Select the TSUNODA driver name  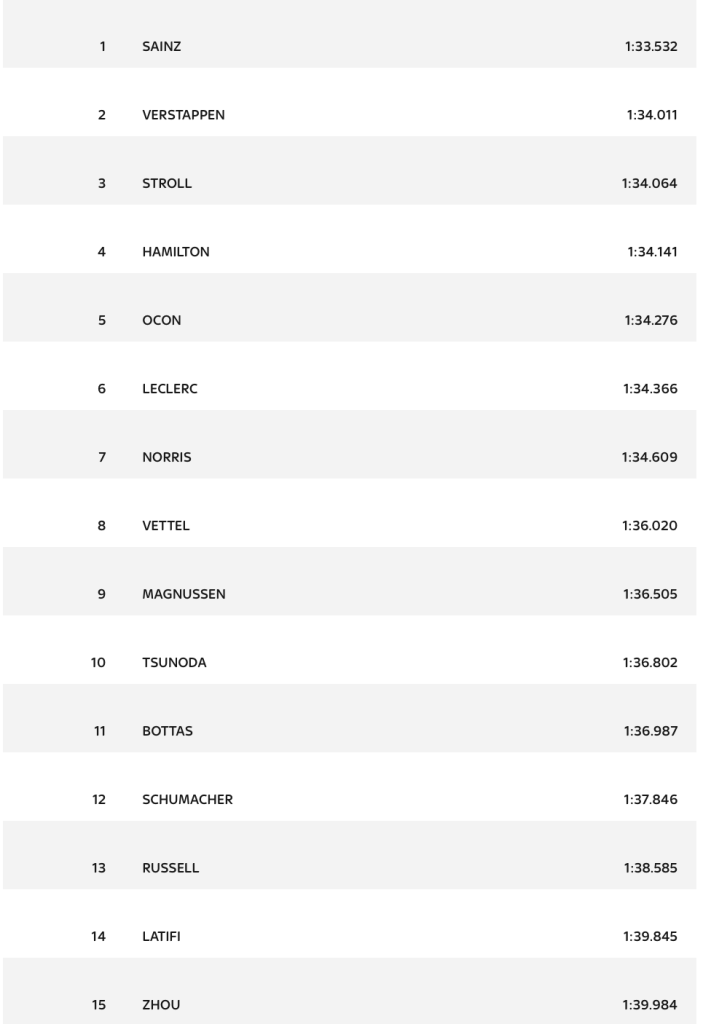(174, 663)
